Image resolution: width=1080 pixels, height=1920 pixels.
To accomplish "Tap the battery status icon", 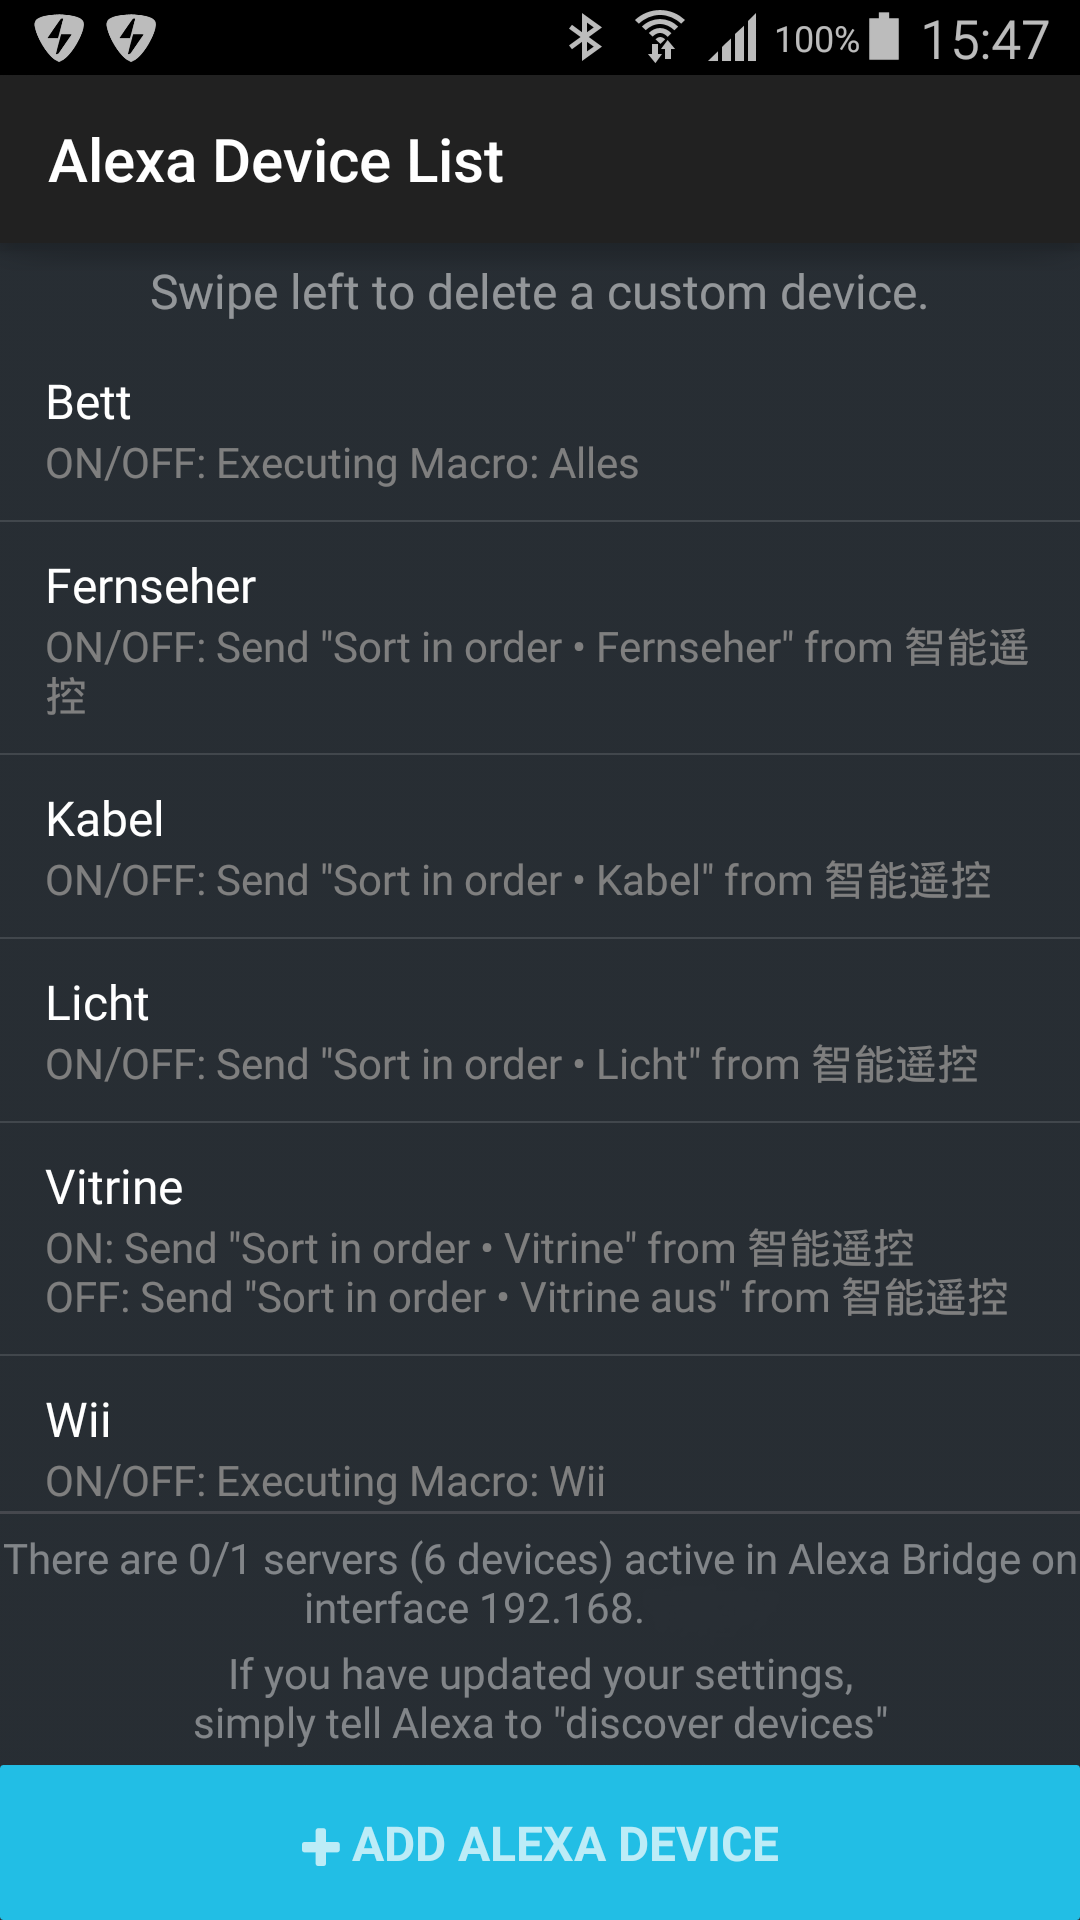I will [x=884, y=38].
